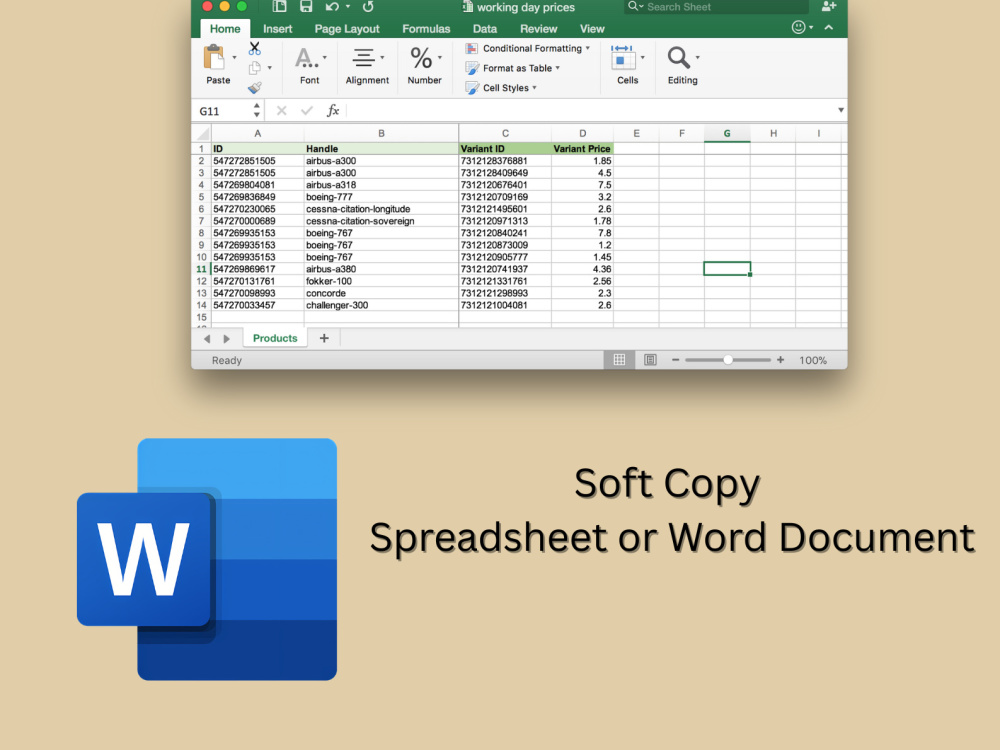Screen dimensions: 1000x750
Task: Open the Font group icon
Action: [306, 59]
